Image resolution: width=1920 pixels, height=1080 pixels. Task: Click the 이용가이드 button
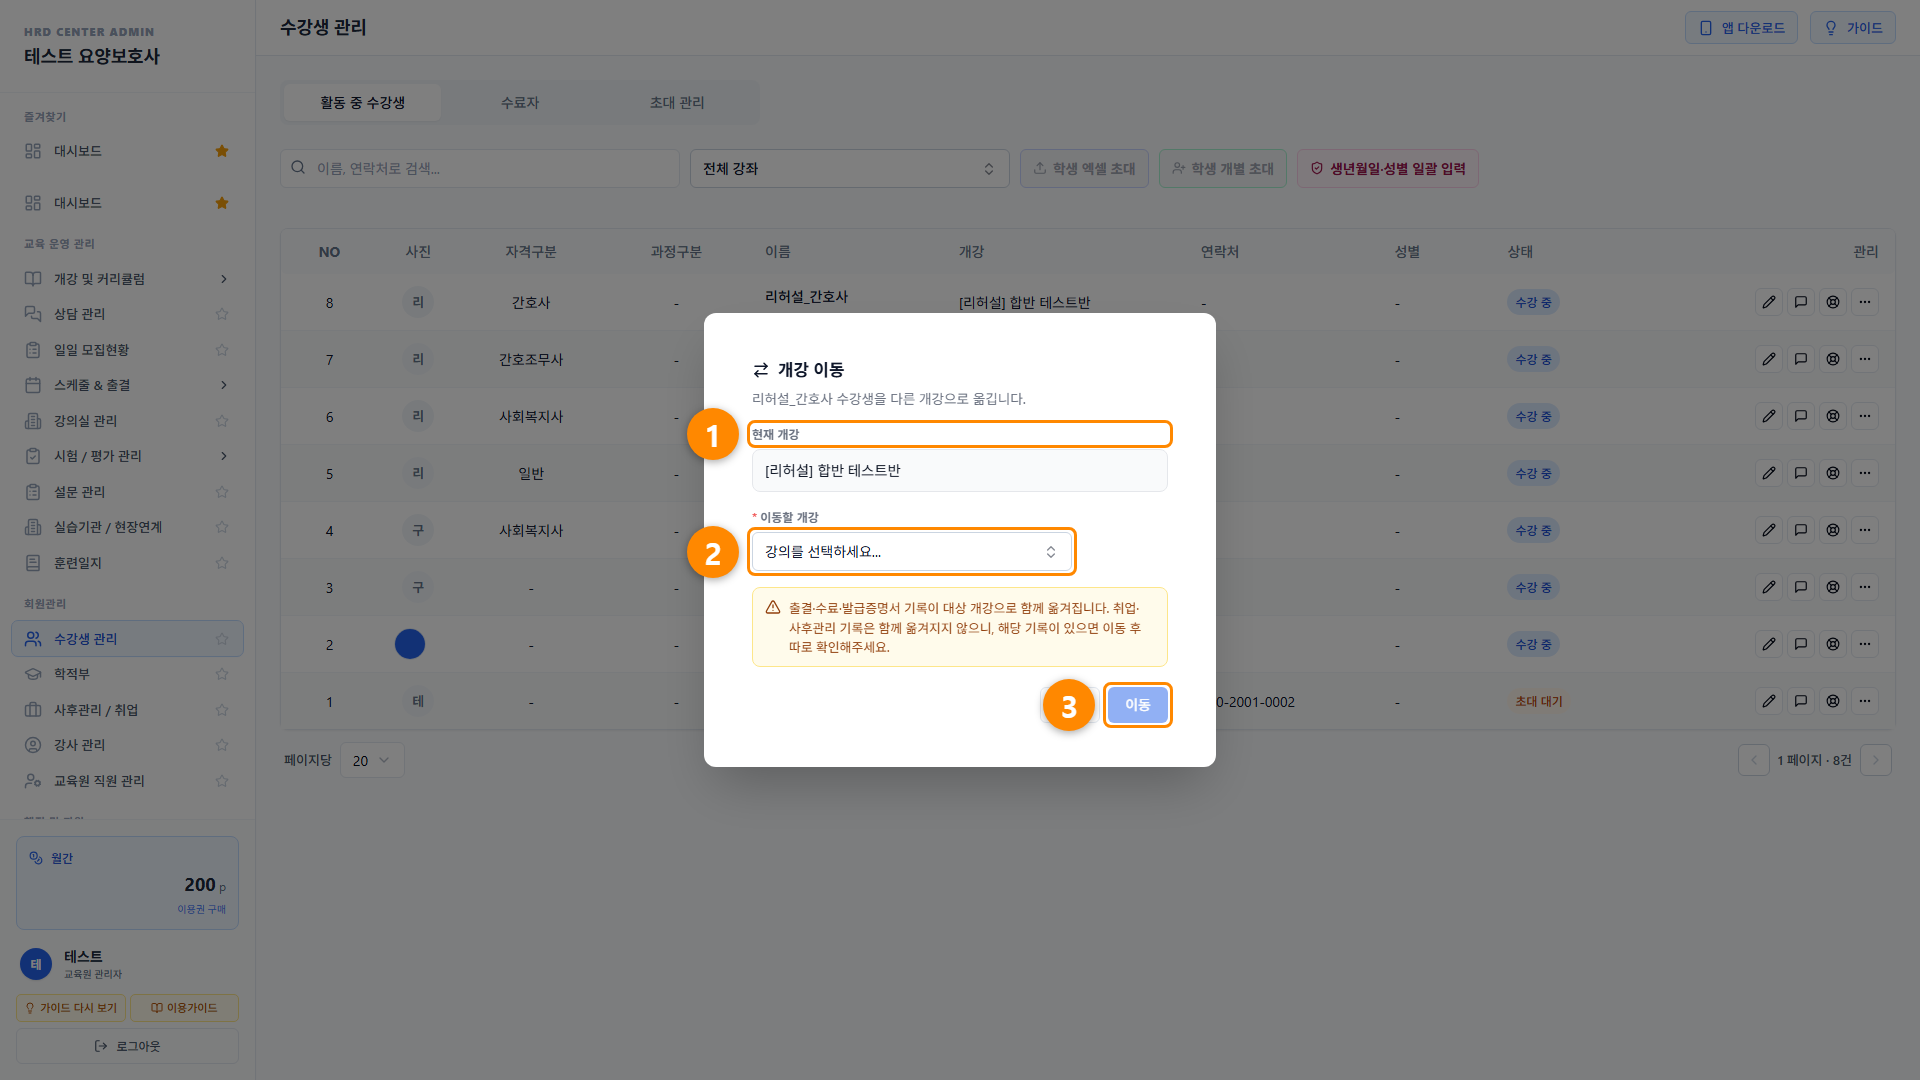tap(184, 1008)
